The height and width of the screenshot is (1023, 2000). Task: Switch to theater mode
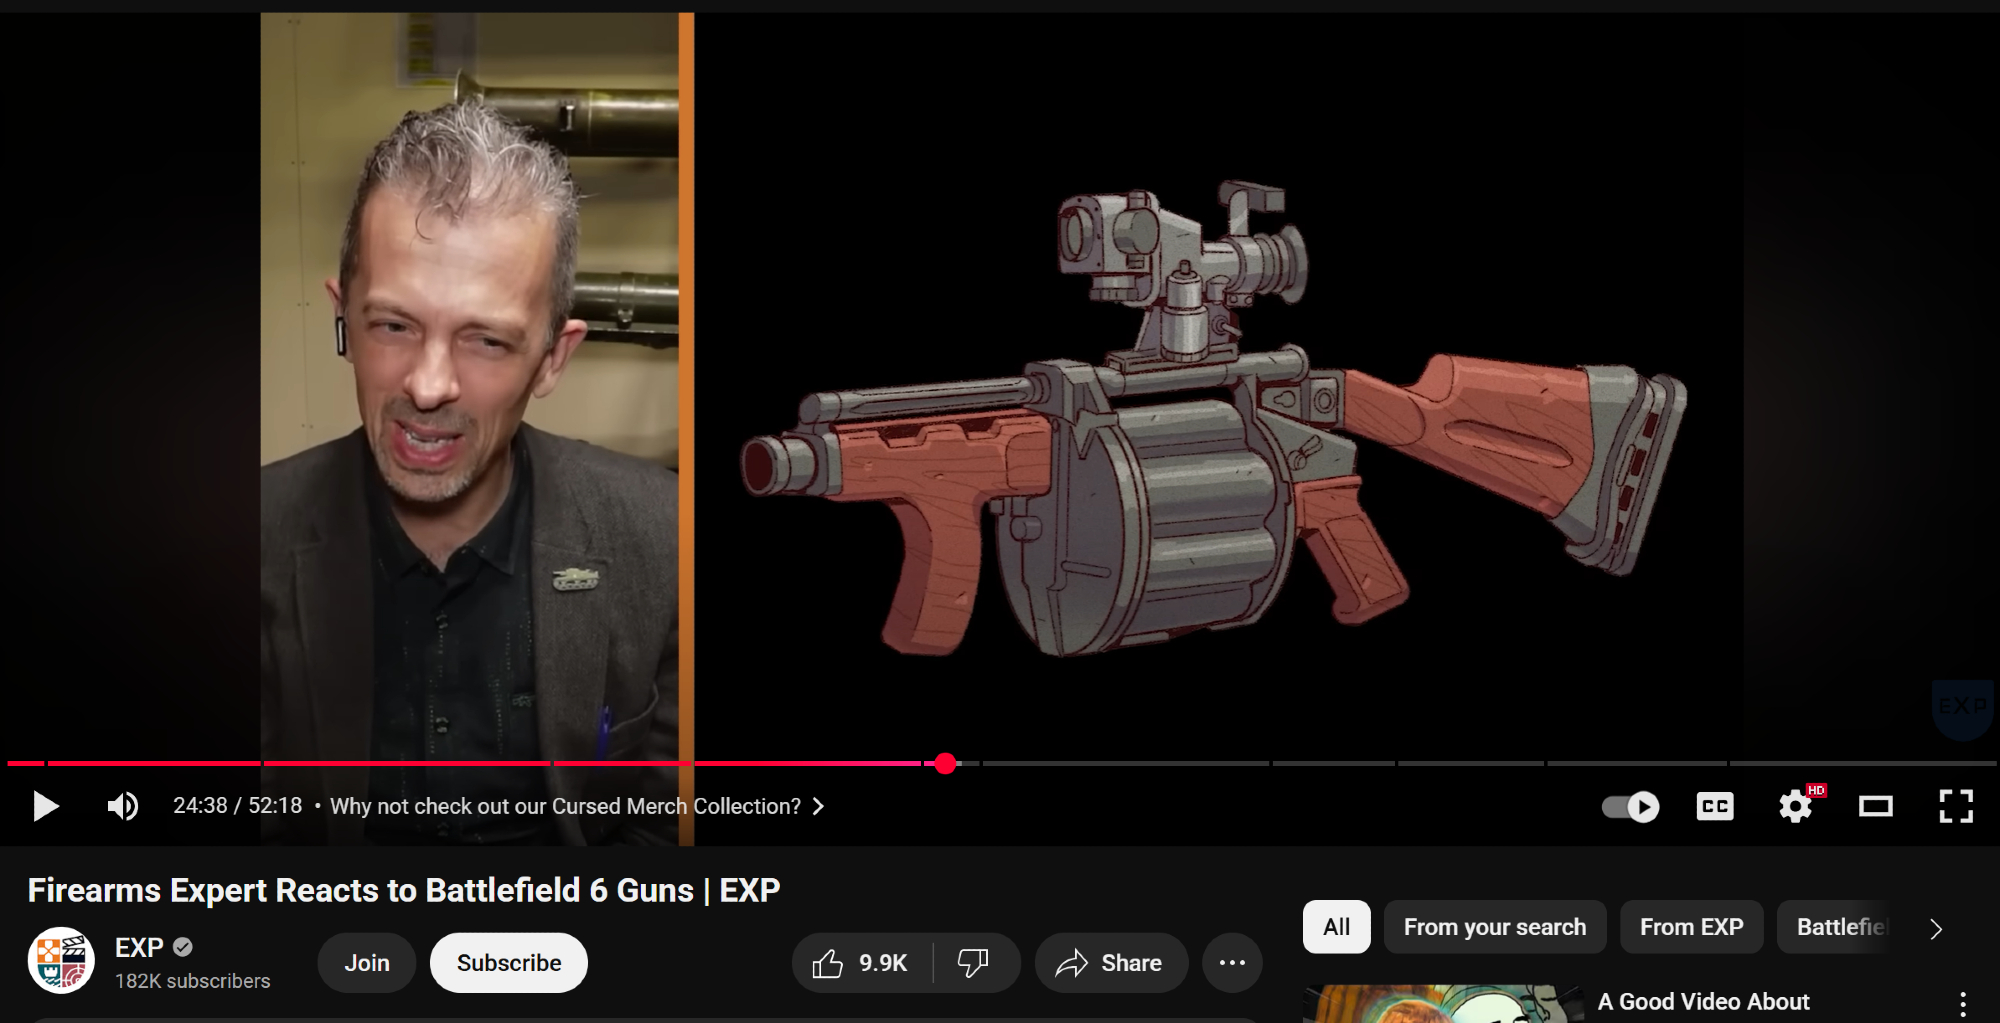coord(1876,806)
